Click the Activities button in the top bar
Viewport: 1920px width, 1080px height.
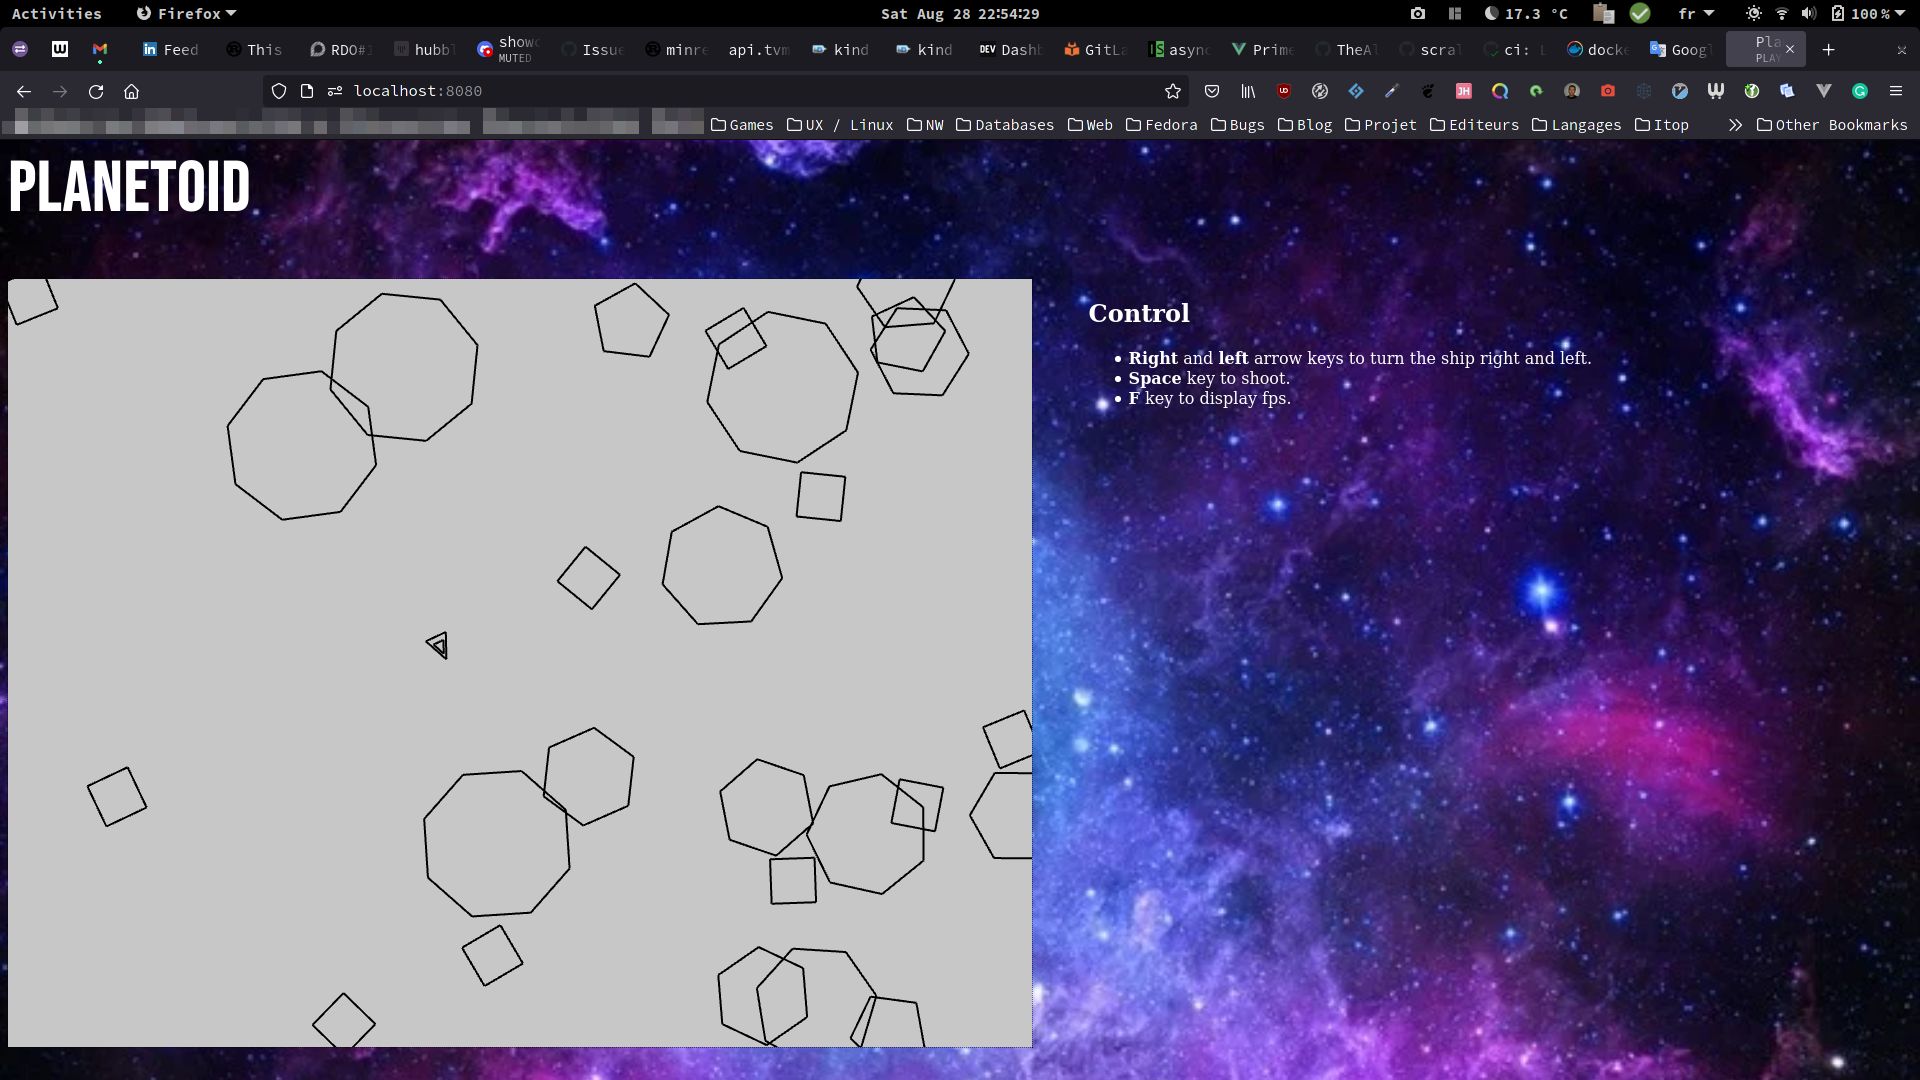point(56,13)
